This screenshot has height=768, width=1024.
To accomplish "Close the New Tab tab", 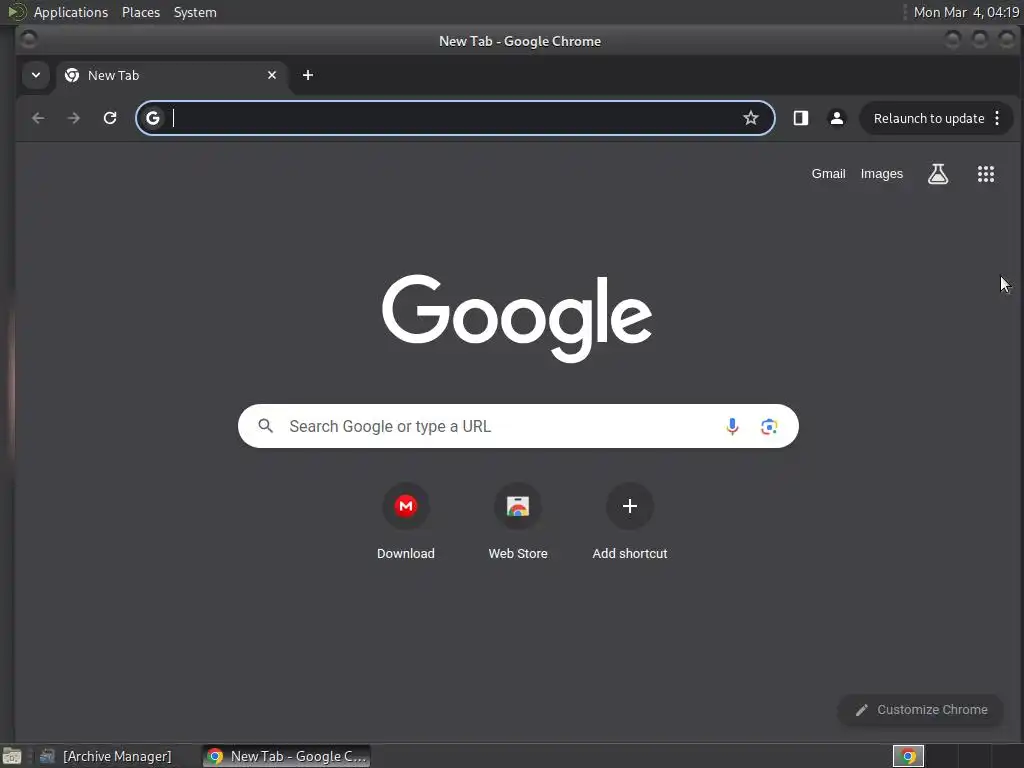I will point(272,75).
